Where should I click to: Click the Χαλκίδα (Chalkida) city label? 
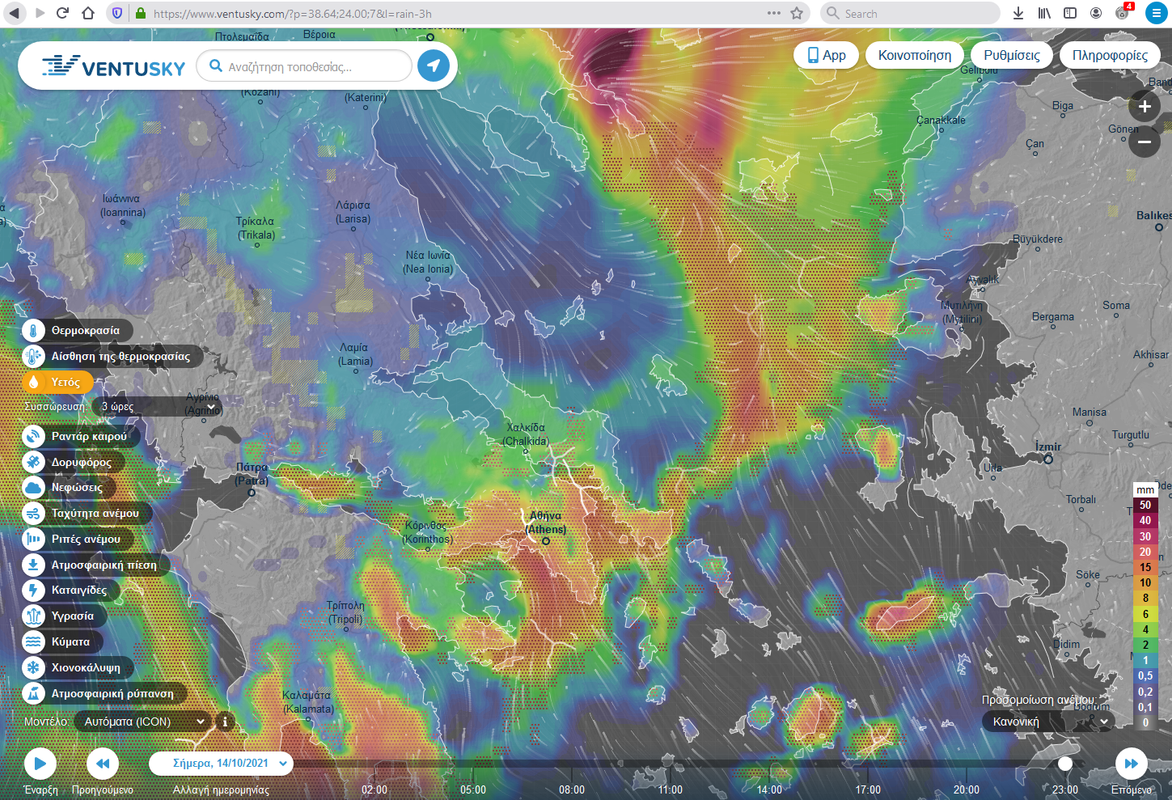click(x=525, y=434)
